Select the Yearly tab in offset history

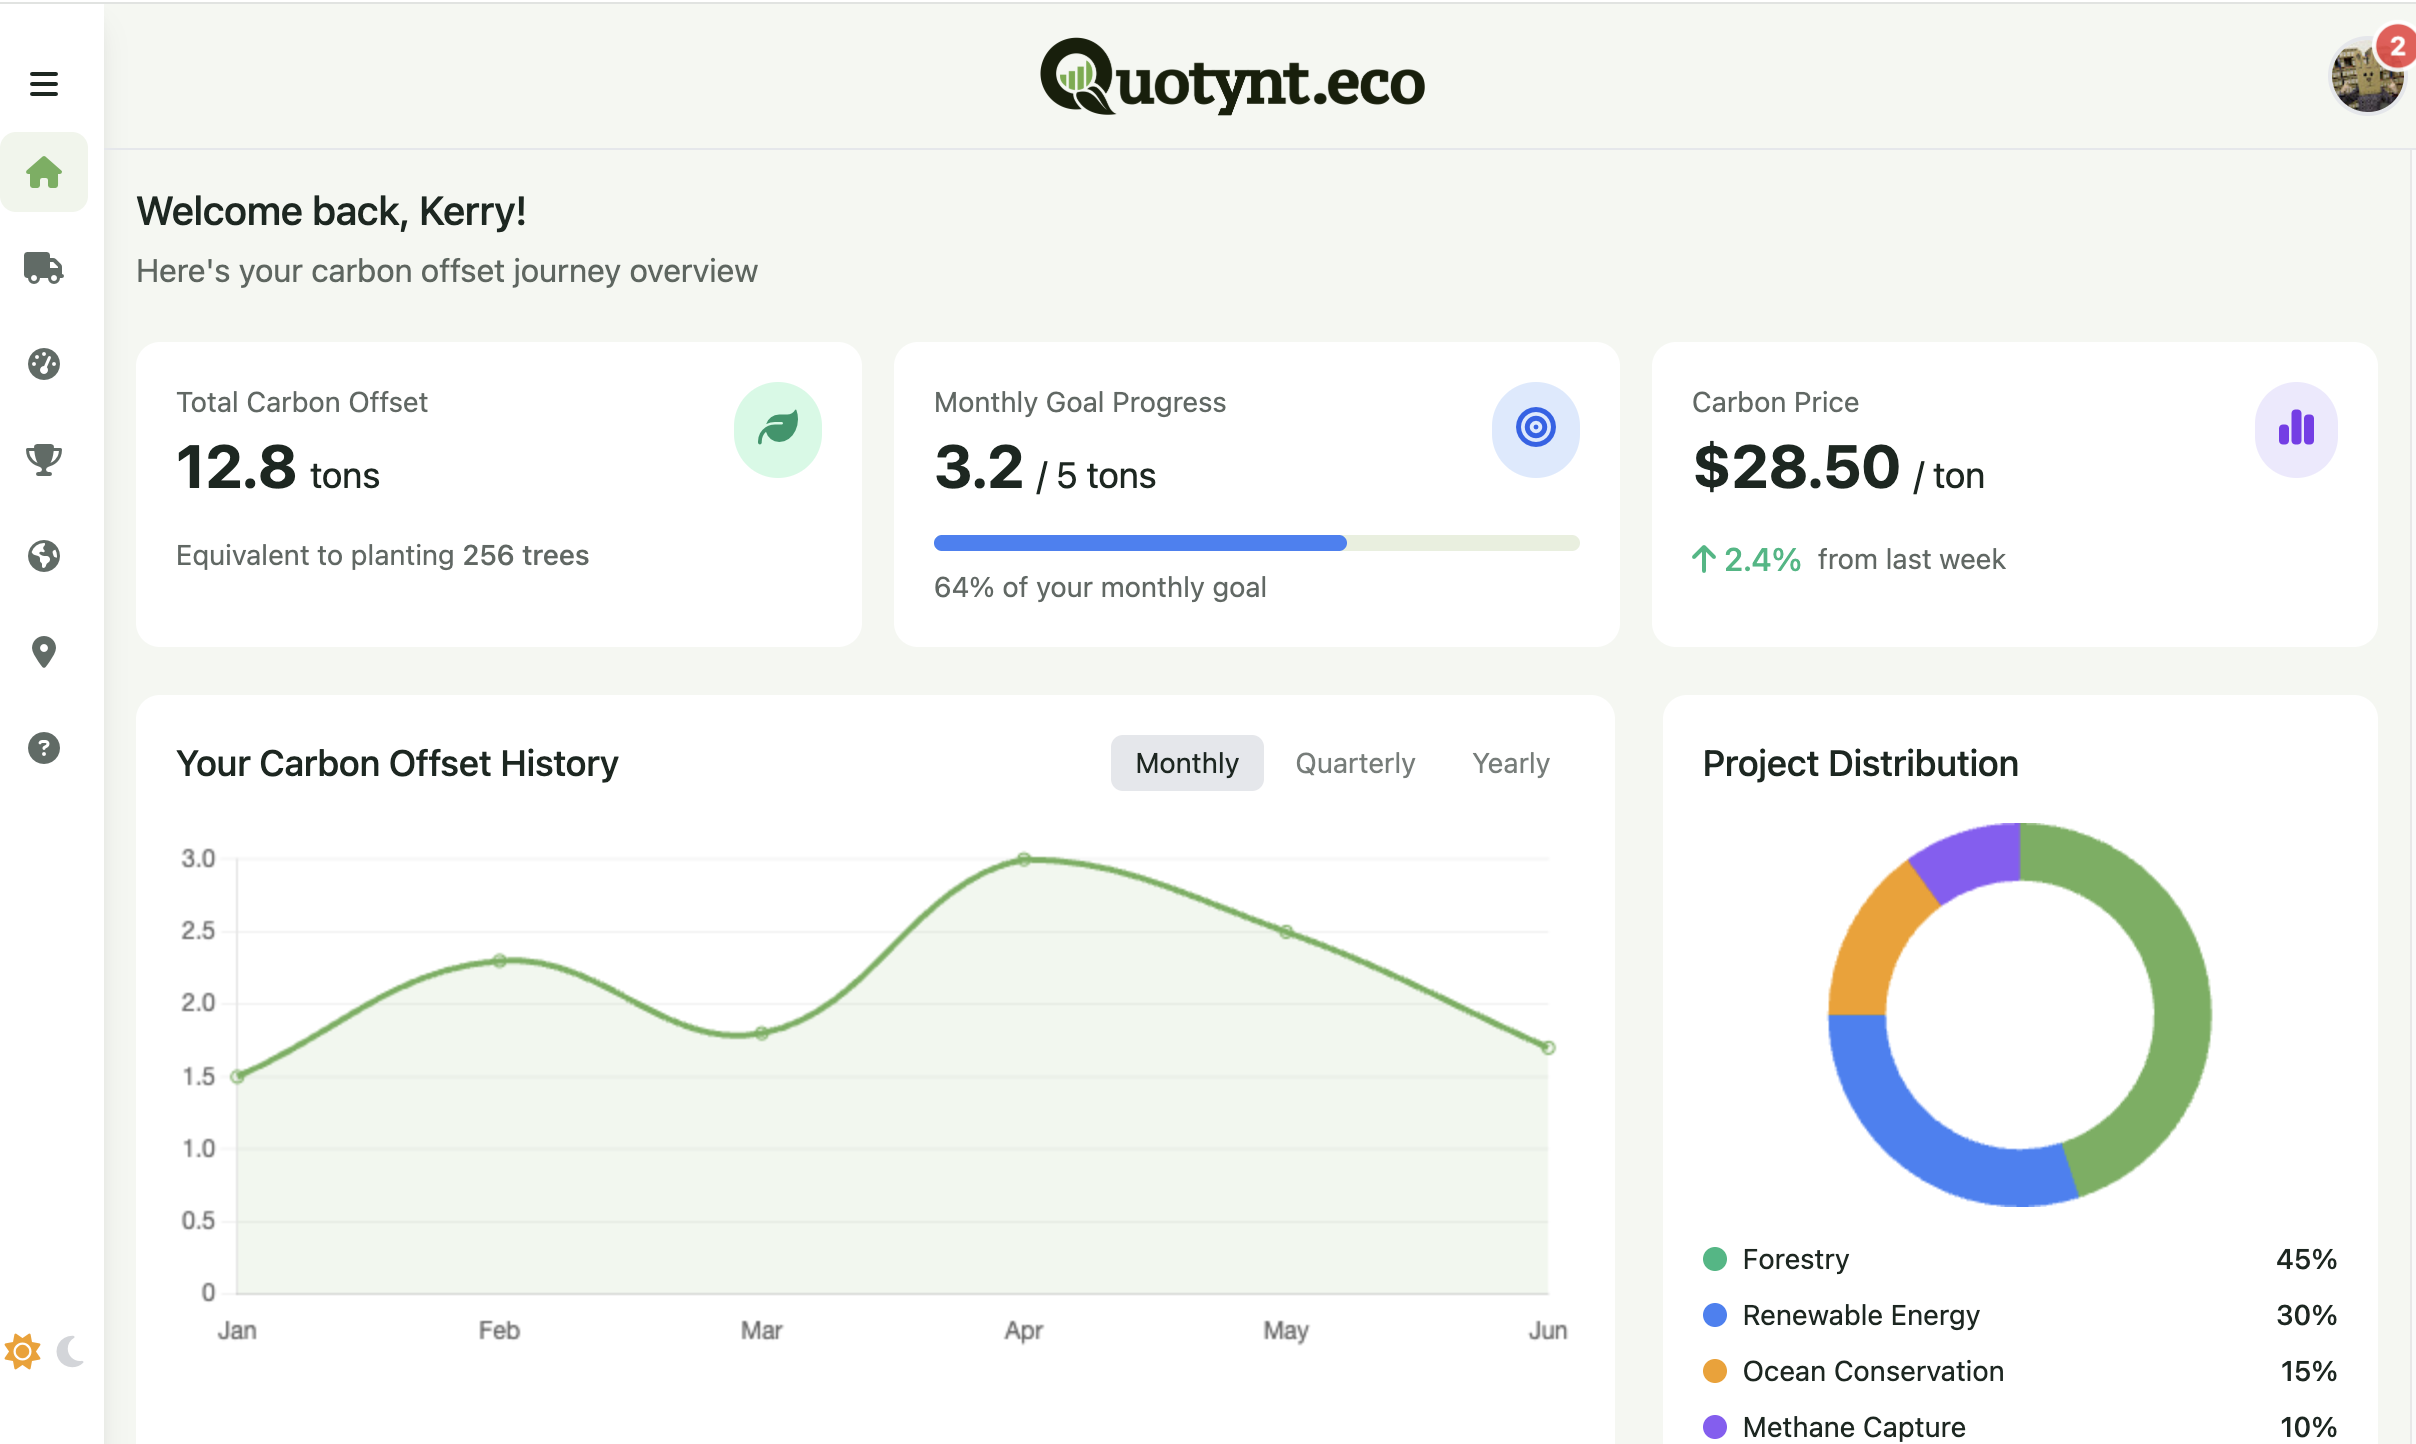(1510, 762)
